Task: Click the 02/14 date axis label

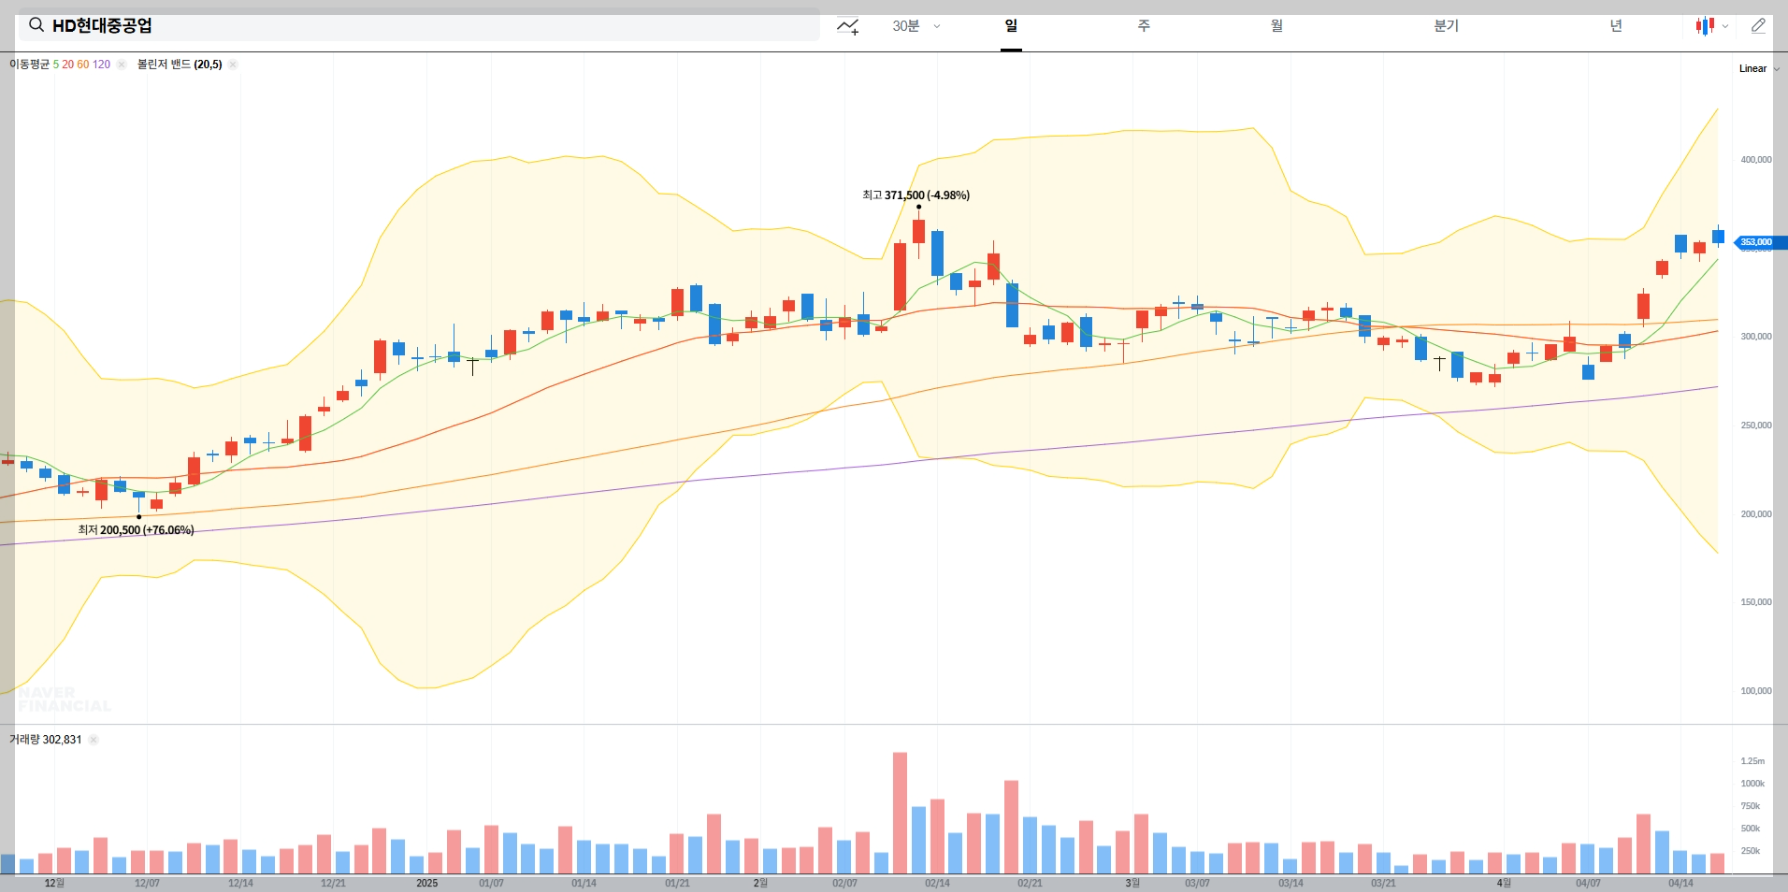Action: tap(937, 883)
